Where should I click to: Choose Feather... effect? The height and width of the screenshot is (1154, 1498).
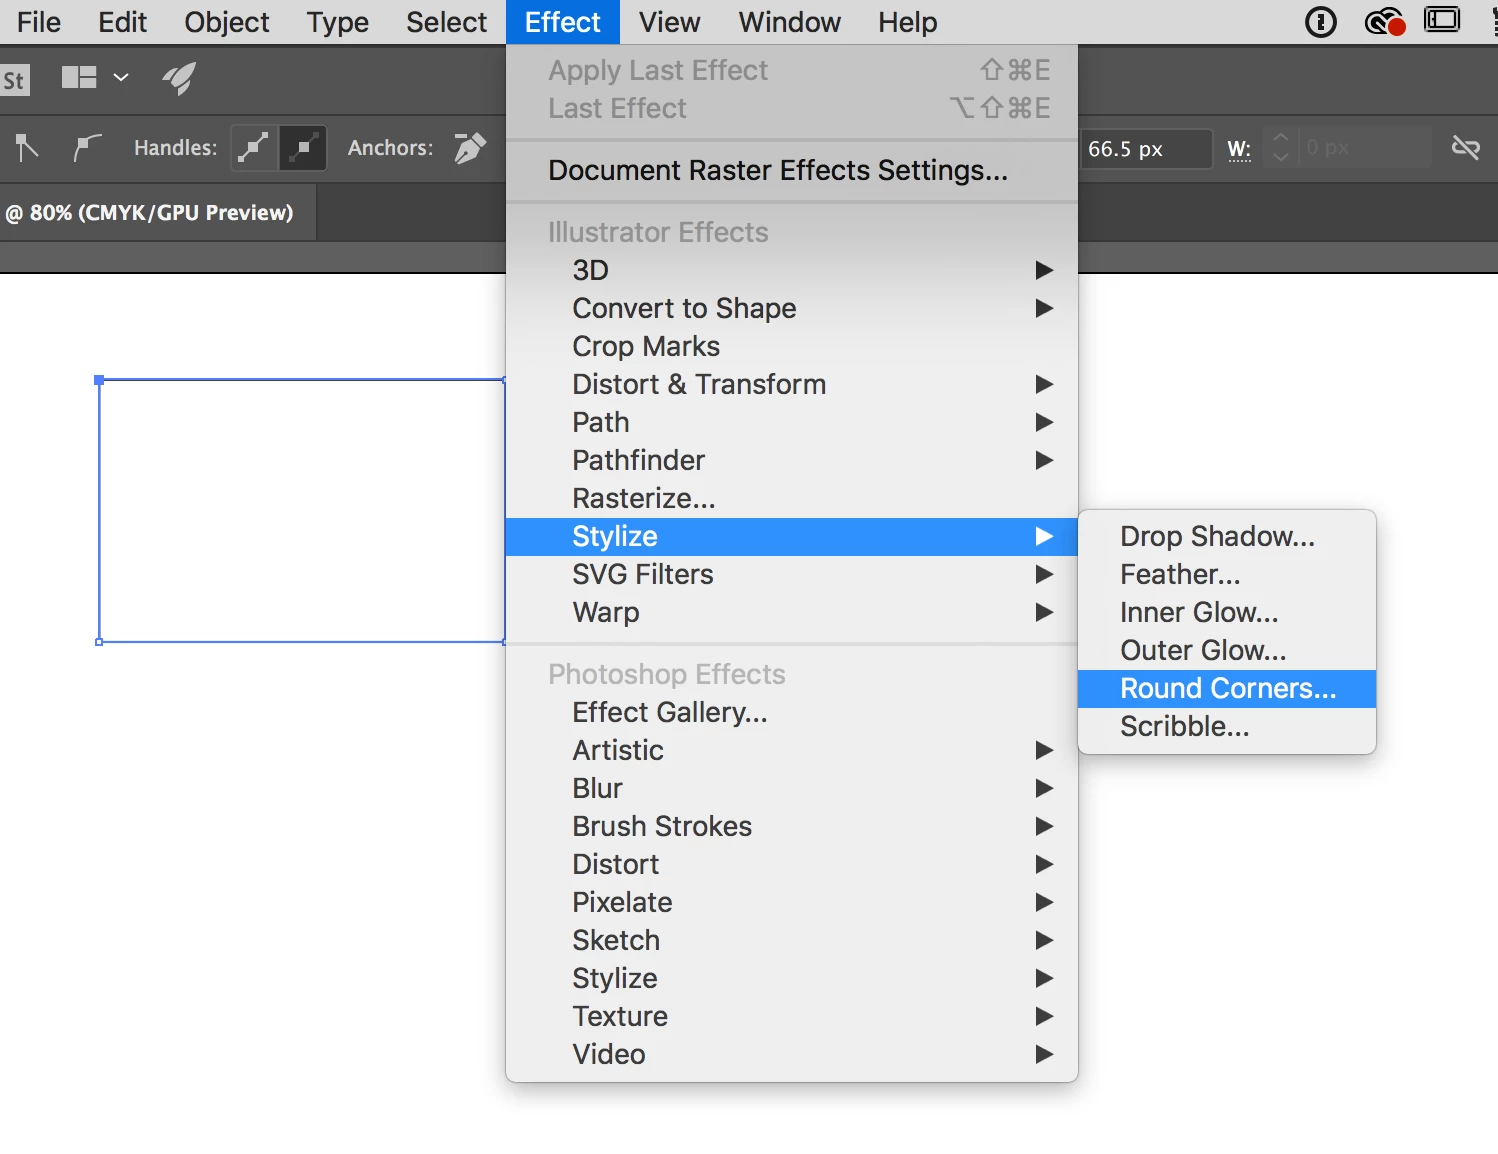click(x=1227, y=574)
